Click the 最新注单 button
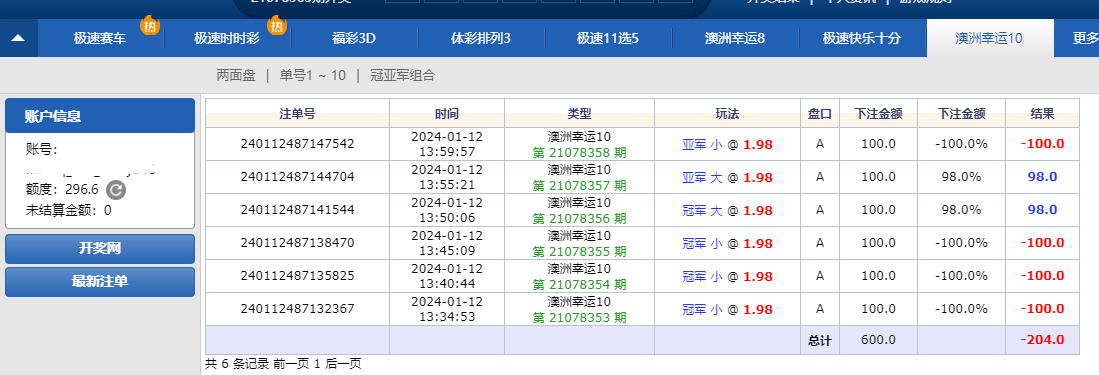This screenshot has width=1099, height=375. [100, 282]
